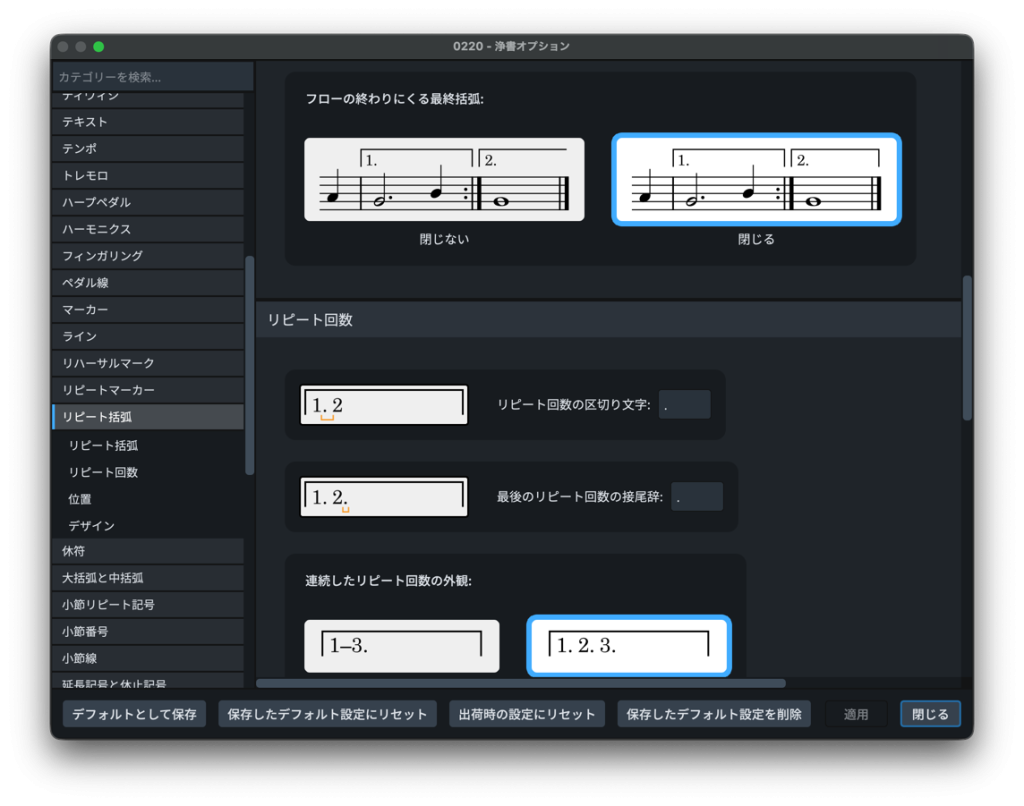Choose the '1–3.' consecutive repeat appearance
Screen dimensions: 1024x806
click(x=401, y=646)
